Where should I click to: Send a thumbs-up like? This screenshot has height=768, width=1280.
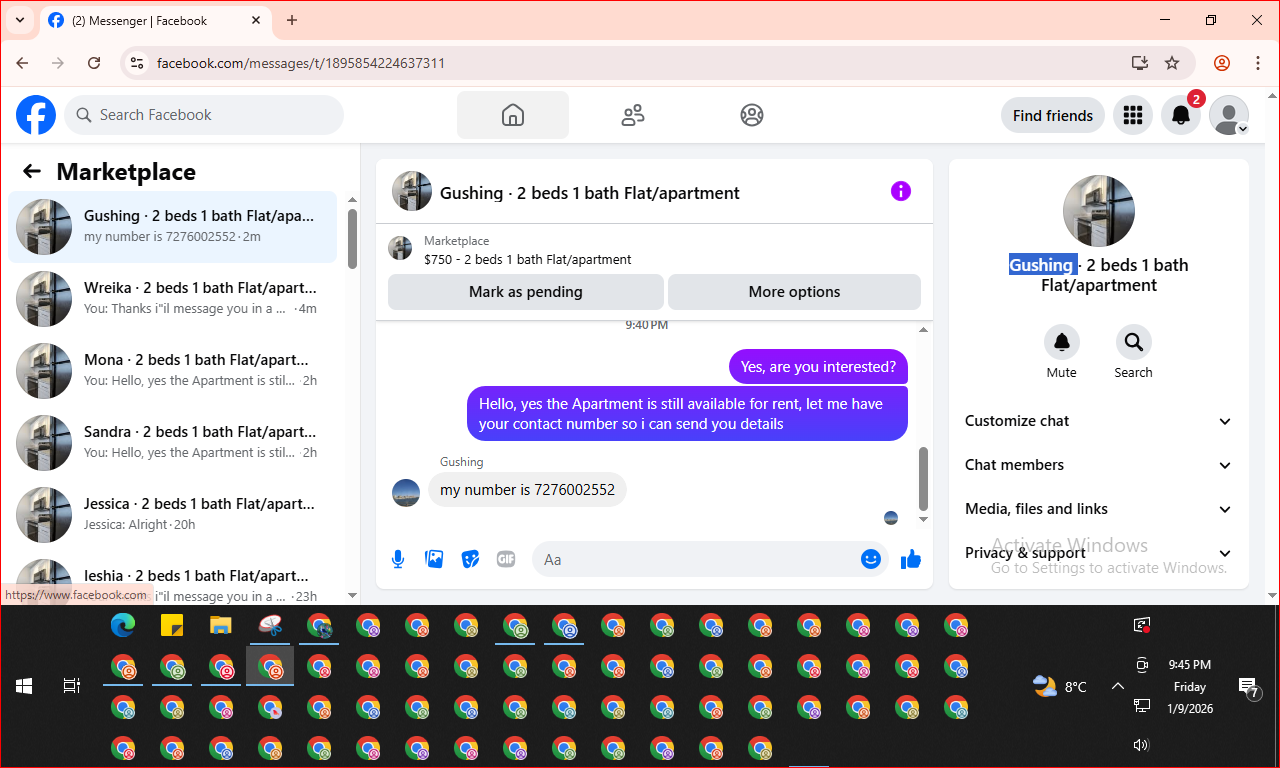[x=911, y=559]
